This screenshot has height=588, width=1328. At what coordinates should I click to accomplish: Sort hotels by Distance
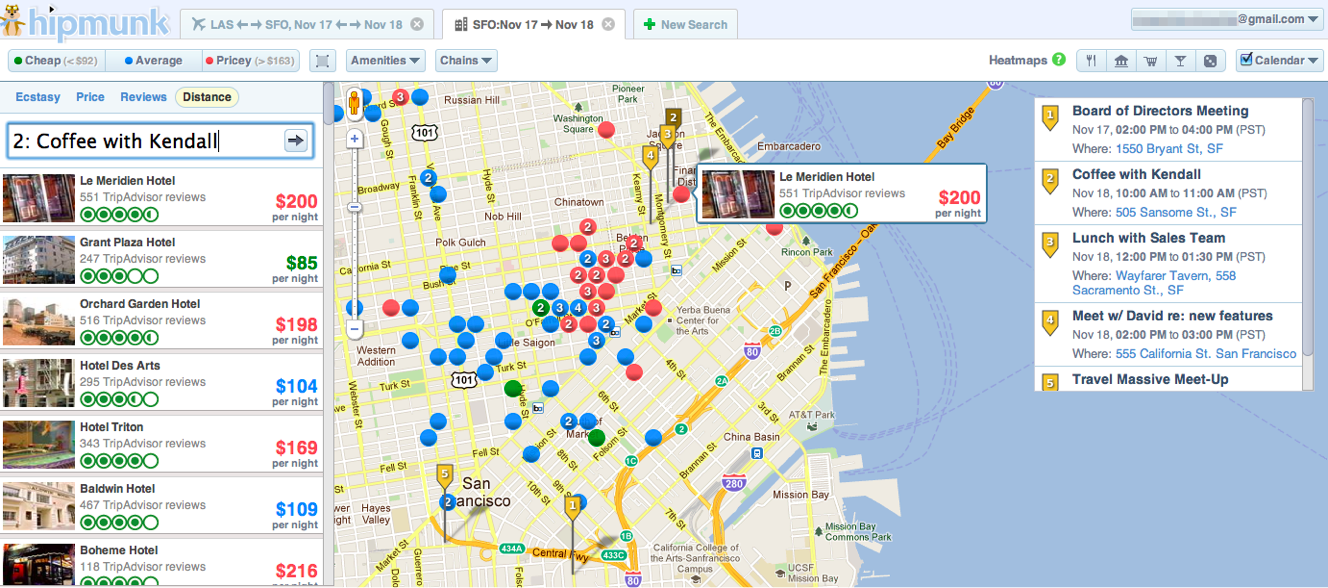(207, 97)
